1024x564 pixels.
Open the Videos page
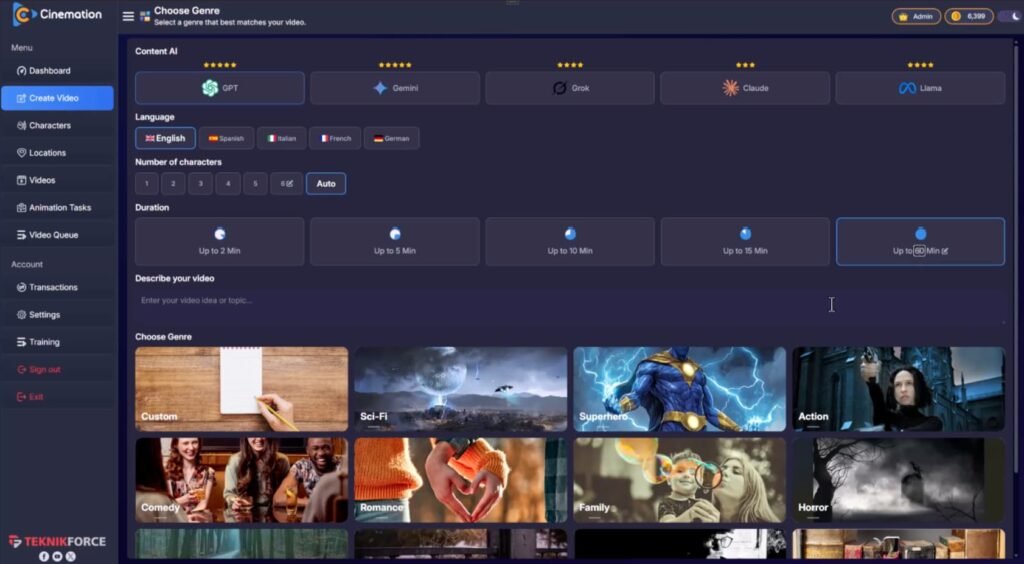(x=57, y=180)
